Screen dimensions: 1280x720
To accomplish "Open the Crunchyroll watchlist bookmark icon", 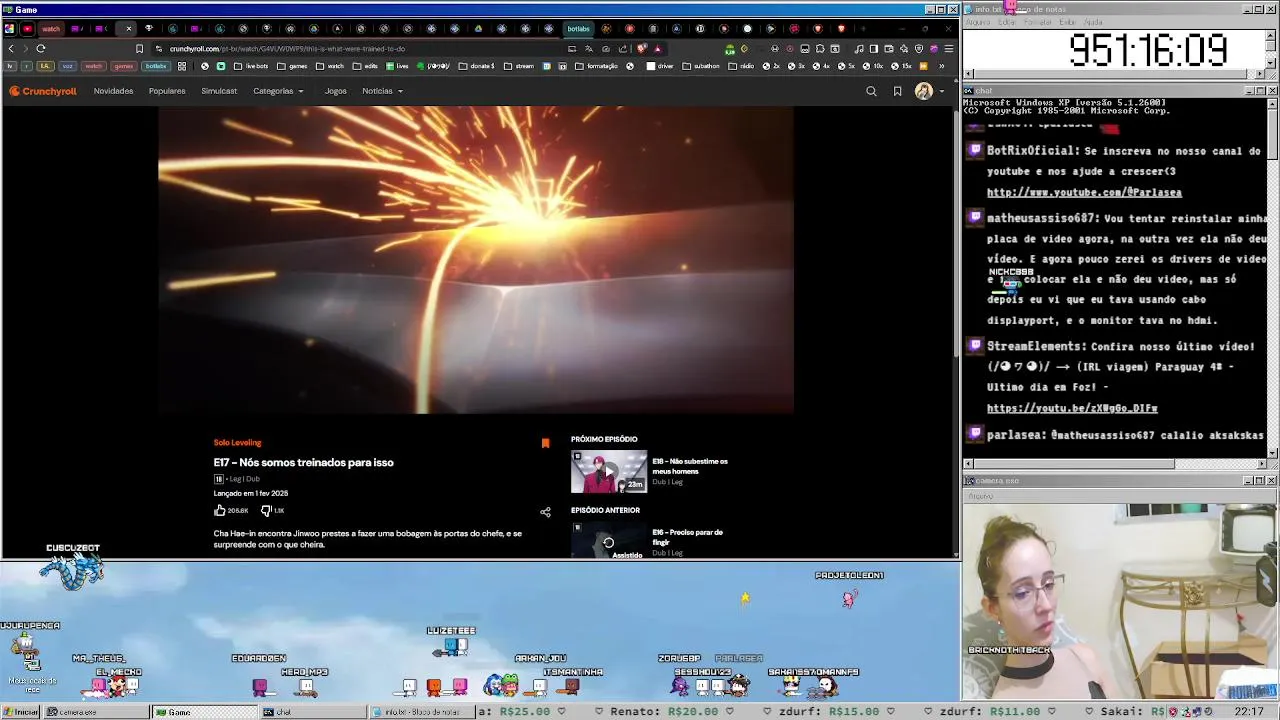I will click(897, 91).
